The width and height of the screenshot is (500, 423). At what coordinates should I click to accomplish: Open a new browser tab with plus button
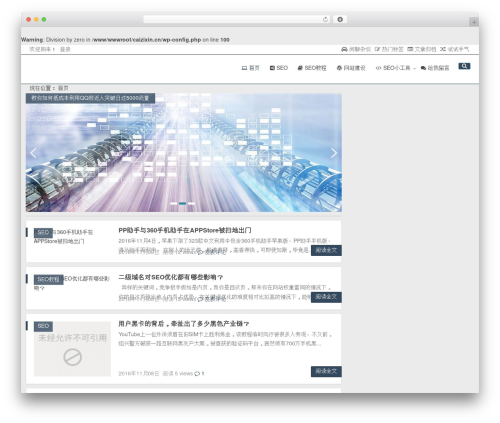click(474, 22)
